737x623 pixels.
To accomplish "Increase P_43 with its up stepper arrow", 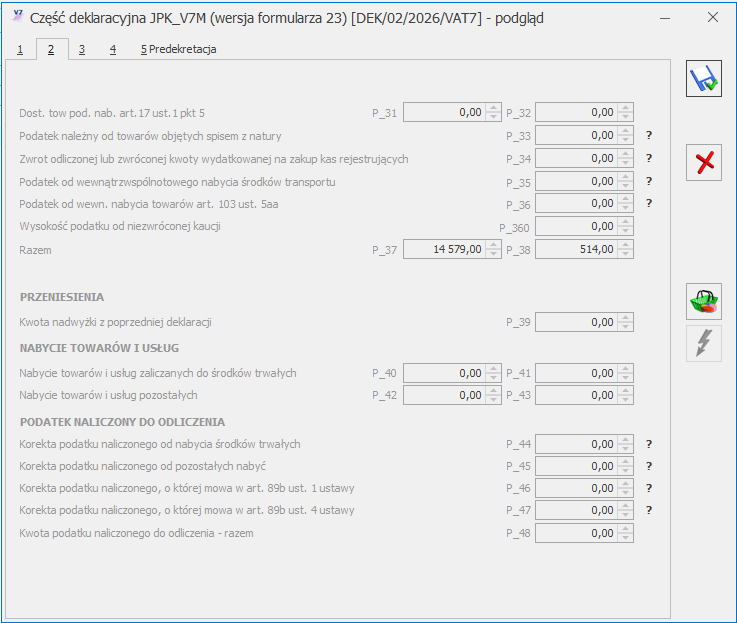I will 626,391.
